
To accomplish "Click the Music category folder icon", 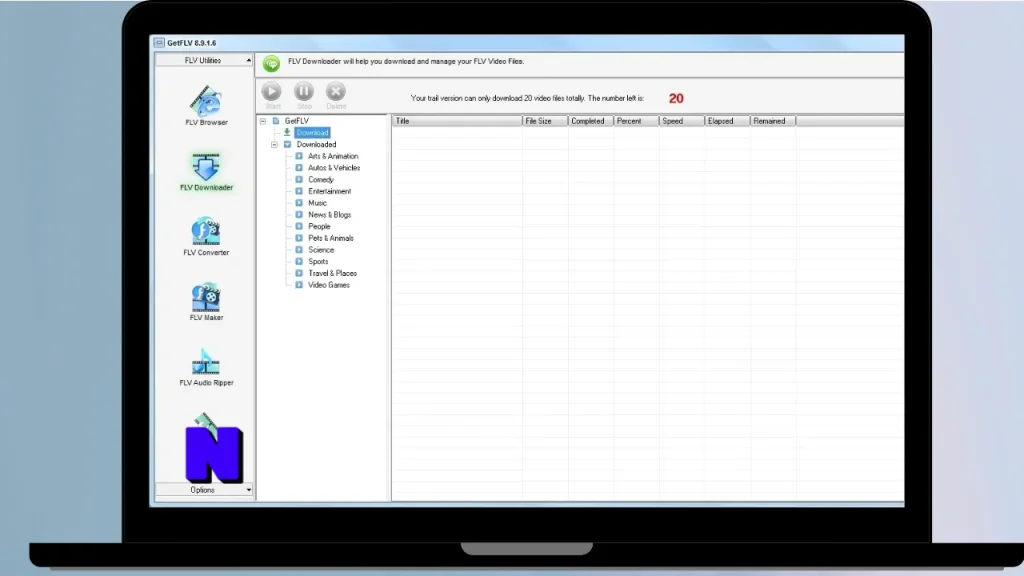I will pos(299,203).
